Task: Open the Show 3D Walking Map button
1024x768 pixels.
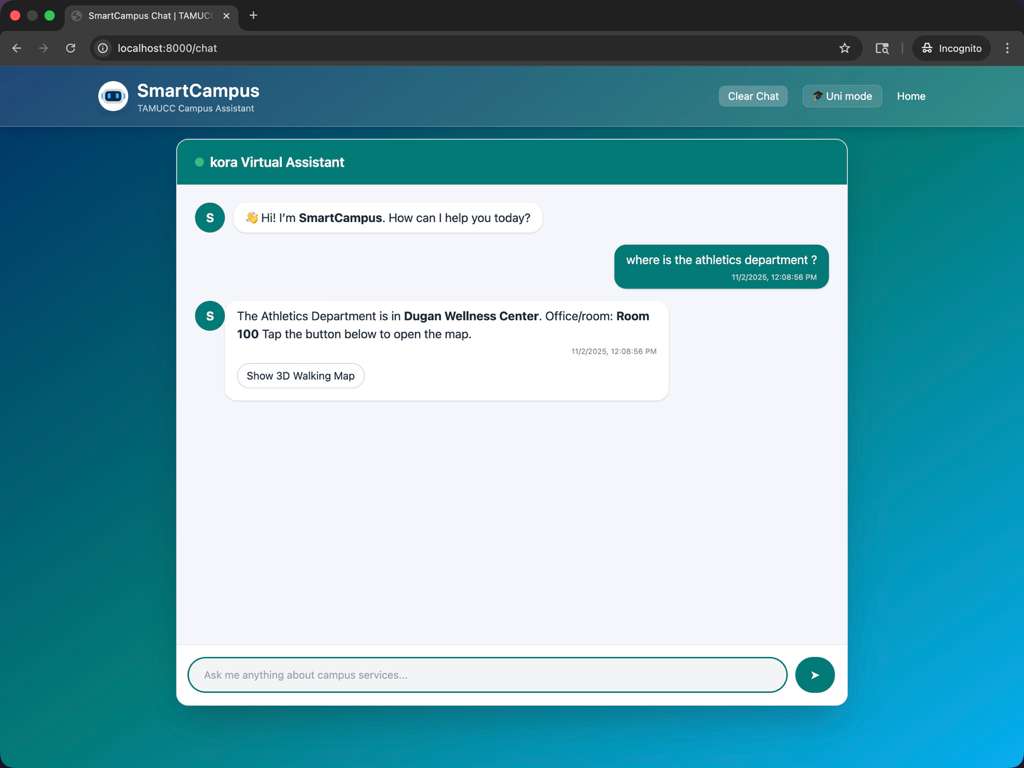Action: 300,376
